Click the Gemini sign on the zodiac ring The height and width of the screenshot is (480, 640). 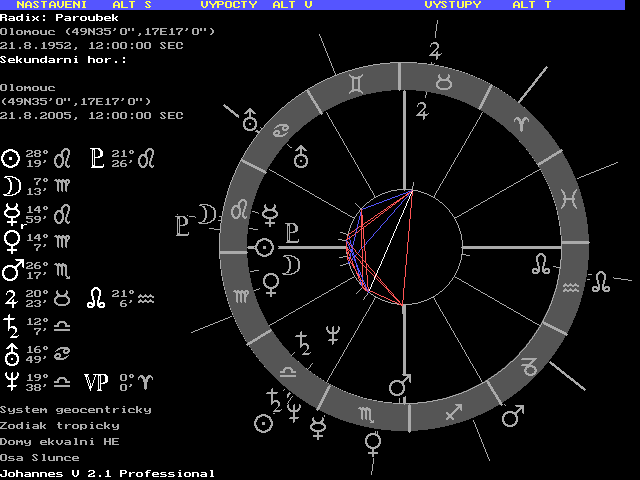(x=357, y=83)
